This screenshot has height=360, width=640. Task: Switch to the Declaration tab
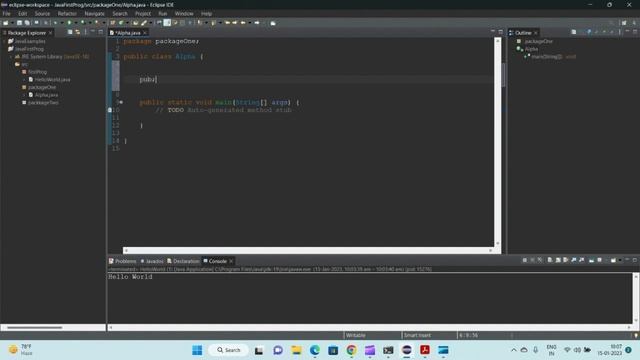tap(183, 261)
